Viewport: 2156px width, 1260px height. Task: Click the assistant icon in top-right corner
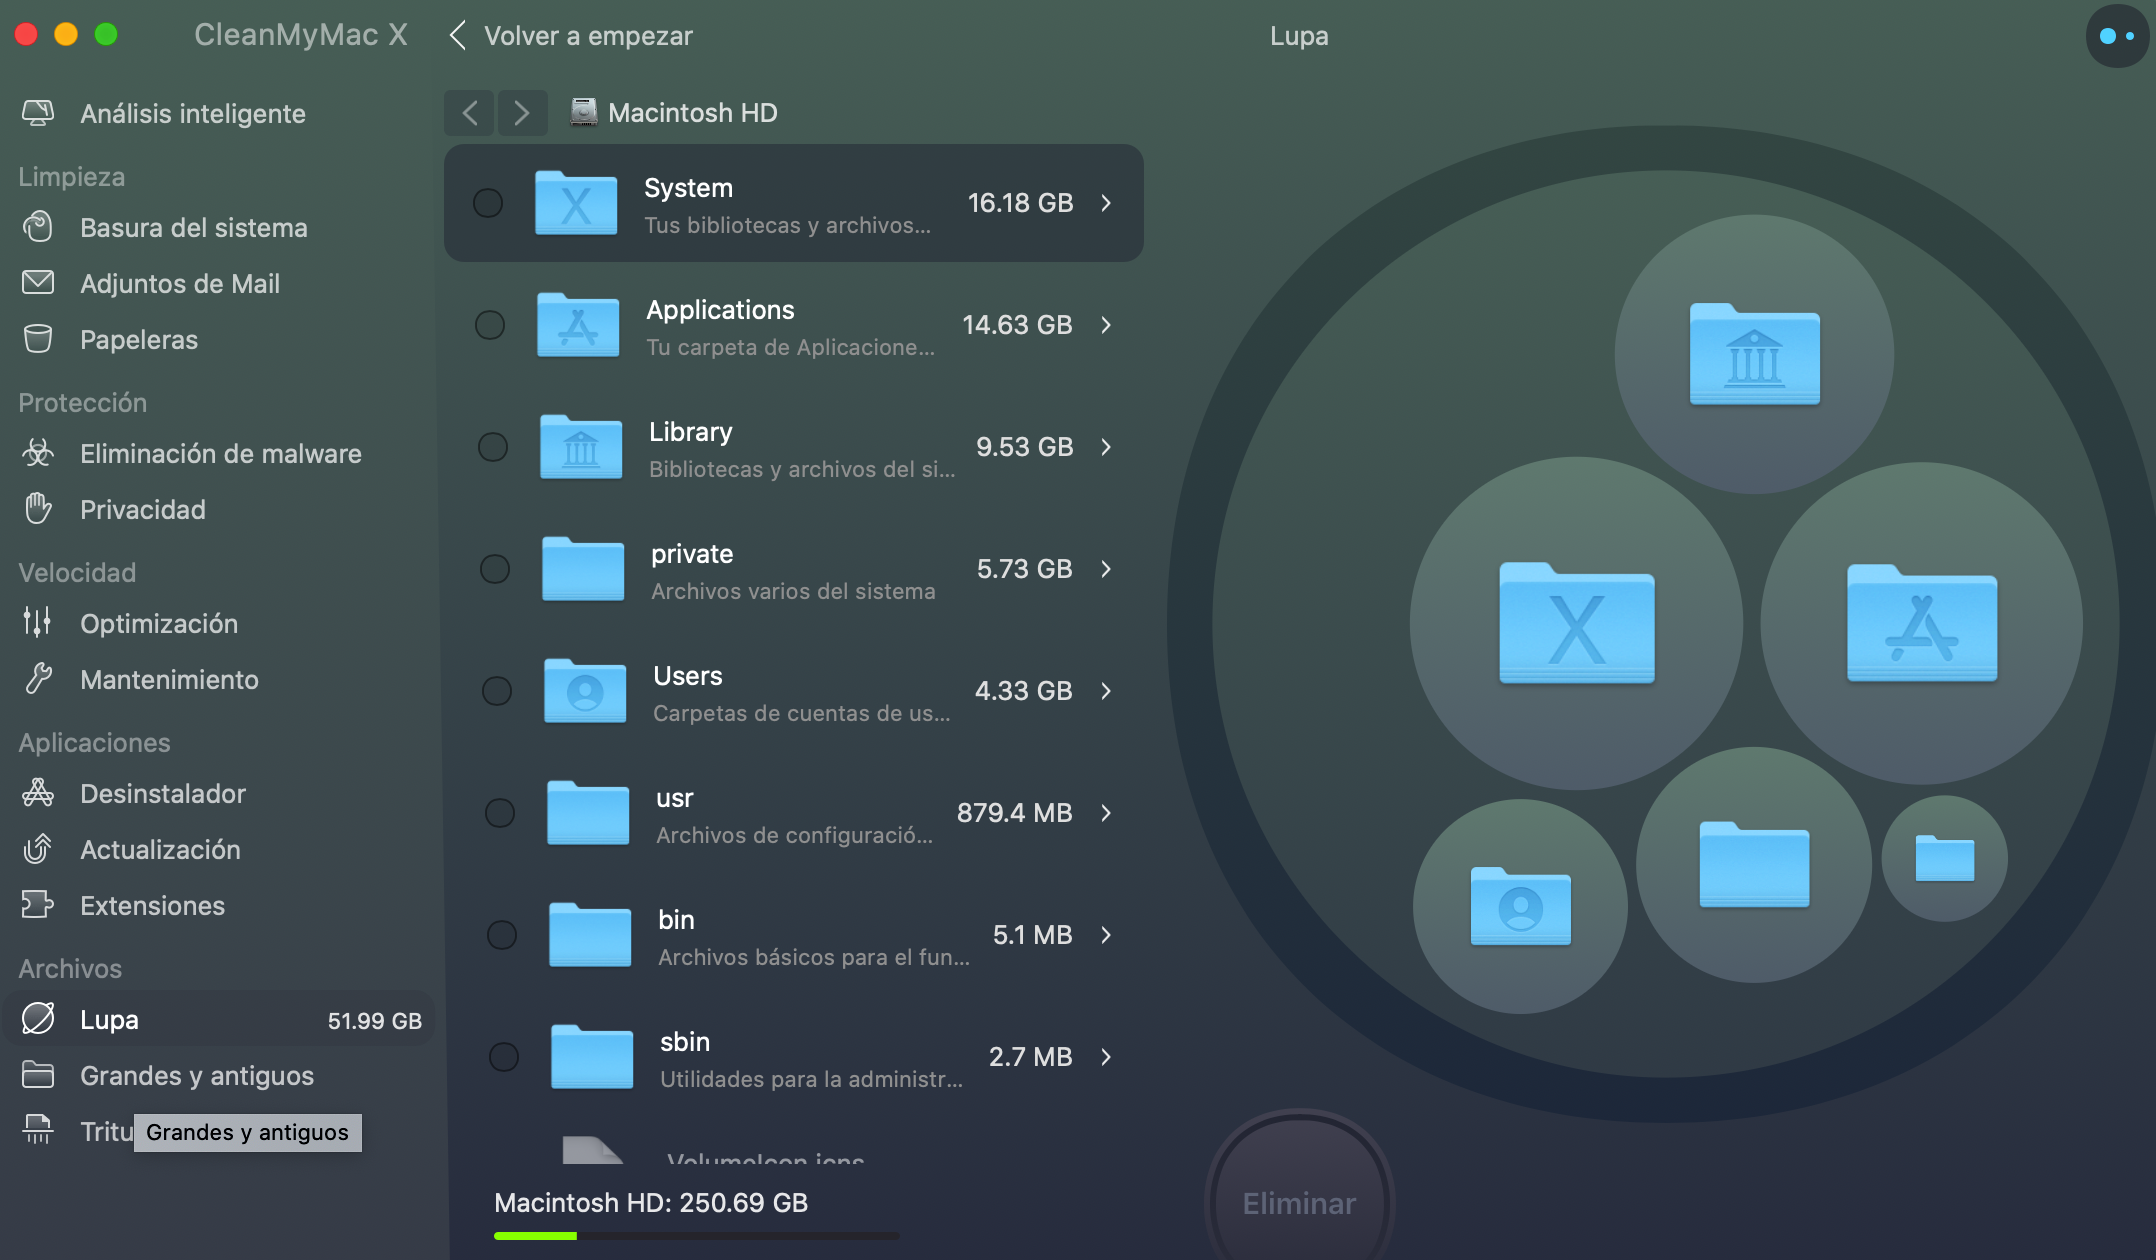[2116, 36]
